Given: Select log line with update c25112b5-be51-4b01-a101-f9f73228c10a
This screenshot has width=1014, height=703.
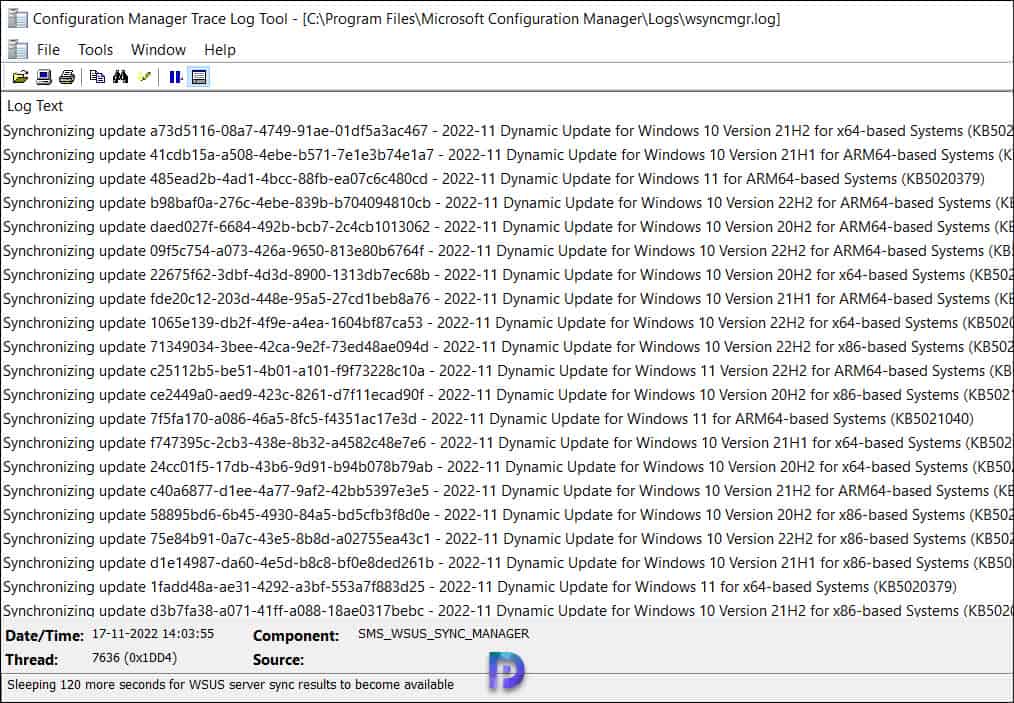Looking at the screenshot, I should (x=507, y=371).
